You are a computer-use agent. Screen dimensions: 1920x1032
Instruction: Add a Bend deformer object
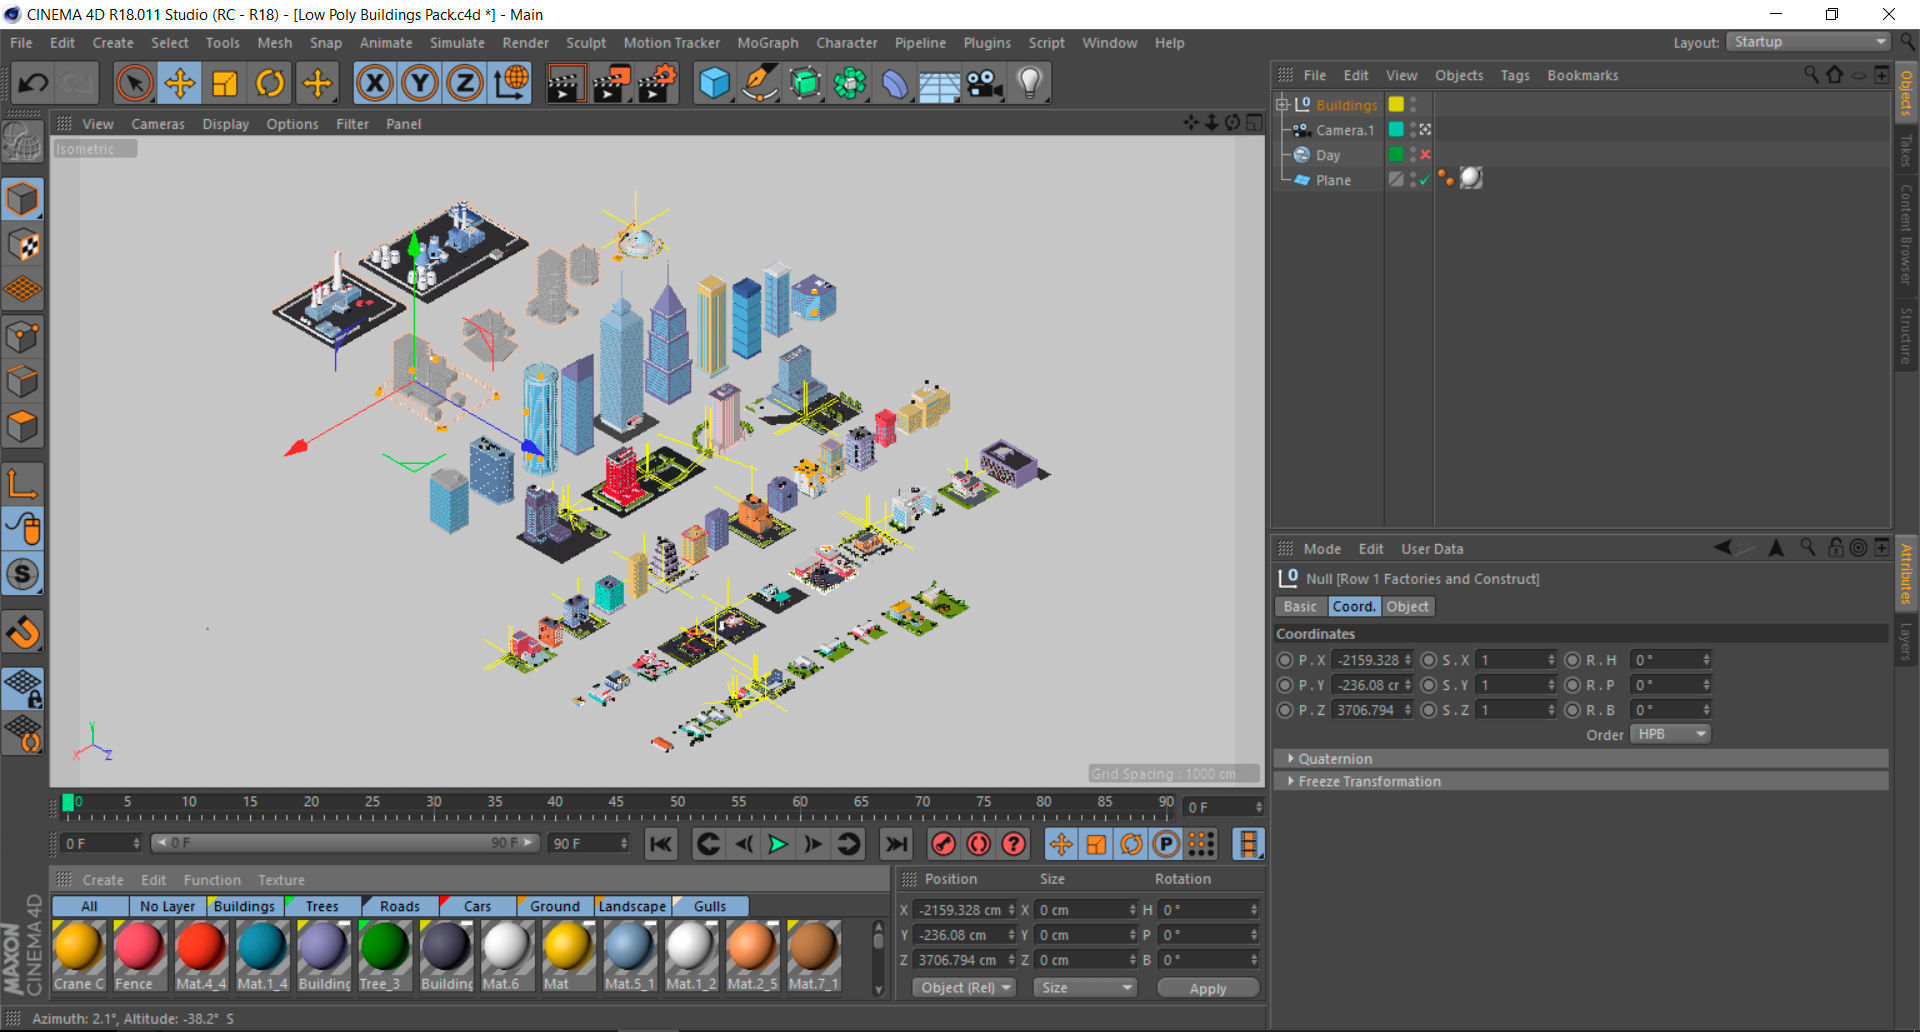pyautogui.click(x=895, y=83)
